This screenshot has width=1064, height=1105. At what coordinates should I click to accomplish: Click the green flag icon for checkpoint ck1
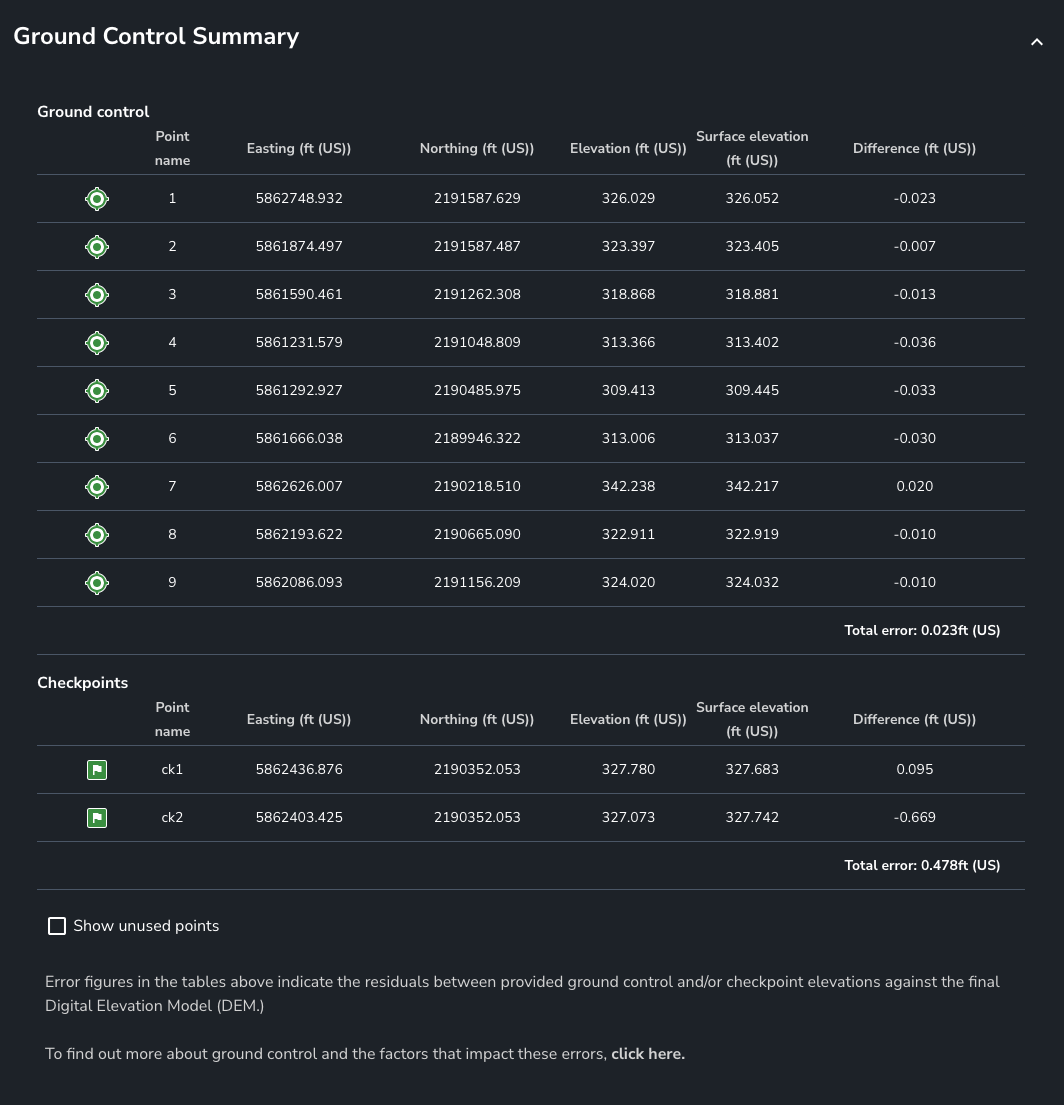97,770
